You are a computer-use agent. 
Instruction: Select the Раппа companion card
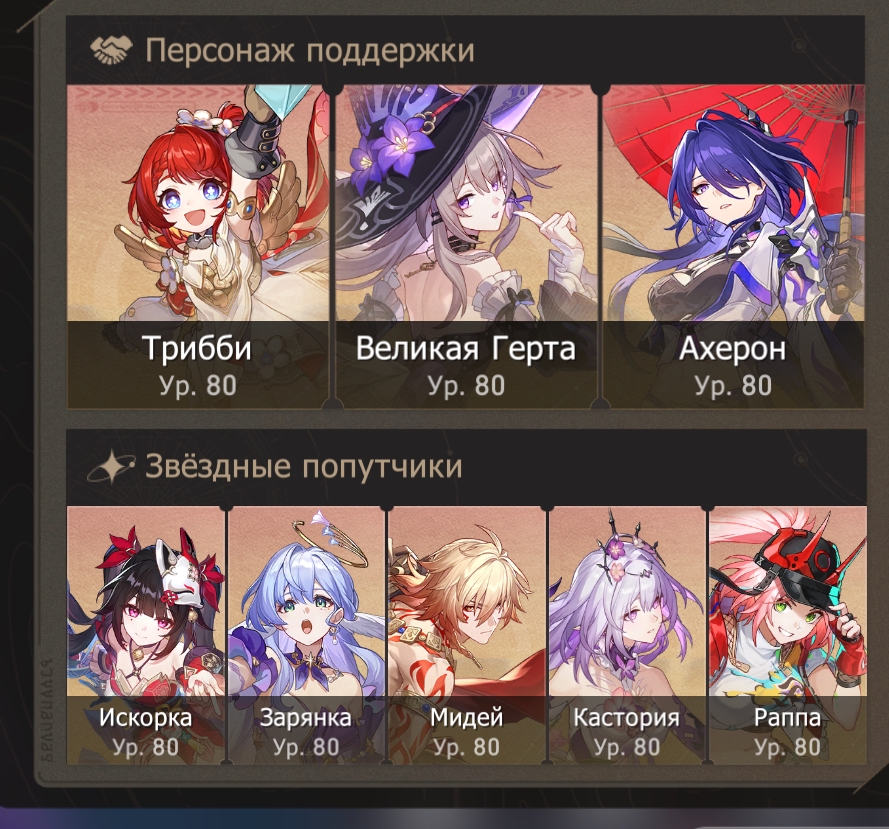[x=788, y=635]
